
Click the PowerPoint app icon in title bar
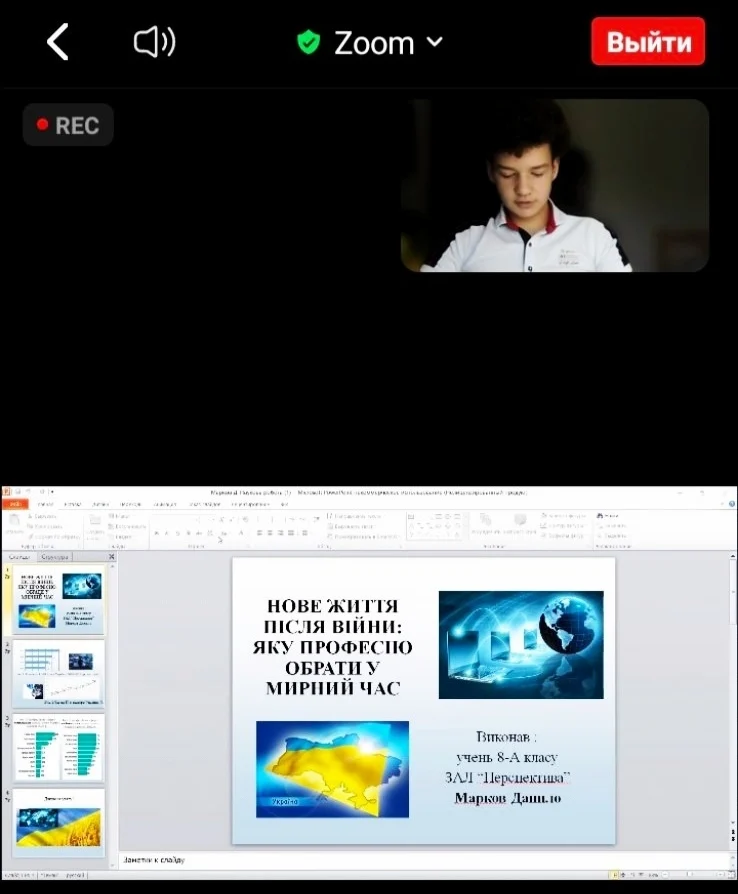[7, 492]
